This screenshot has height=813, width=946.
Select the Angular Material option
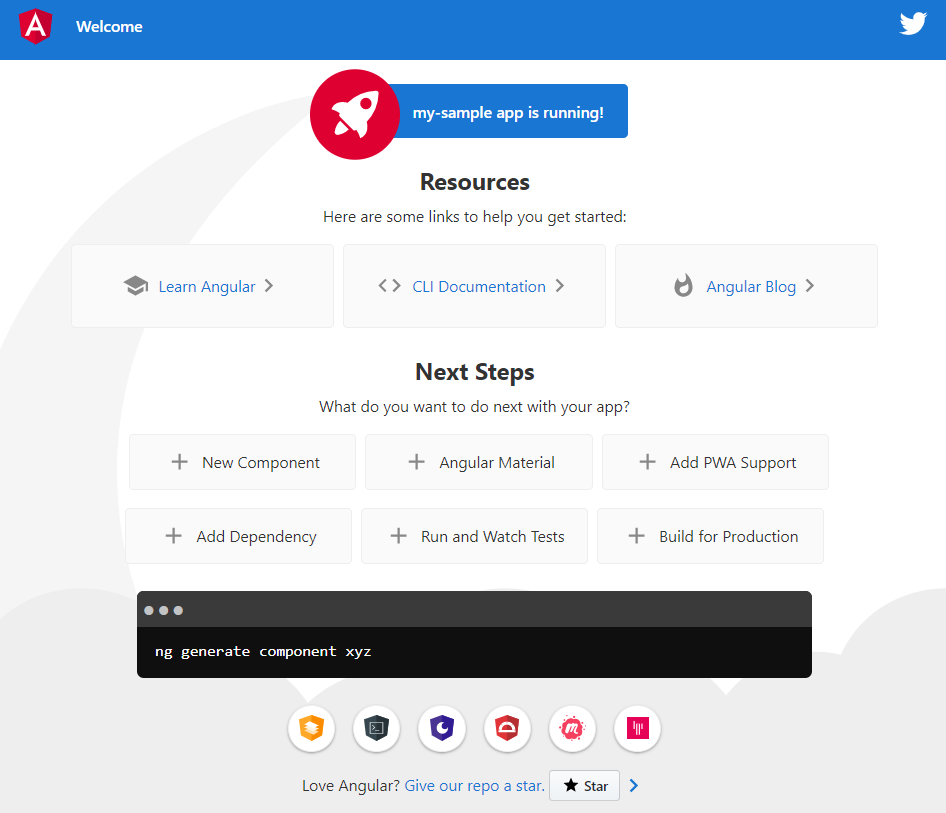478,462
